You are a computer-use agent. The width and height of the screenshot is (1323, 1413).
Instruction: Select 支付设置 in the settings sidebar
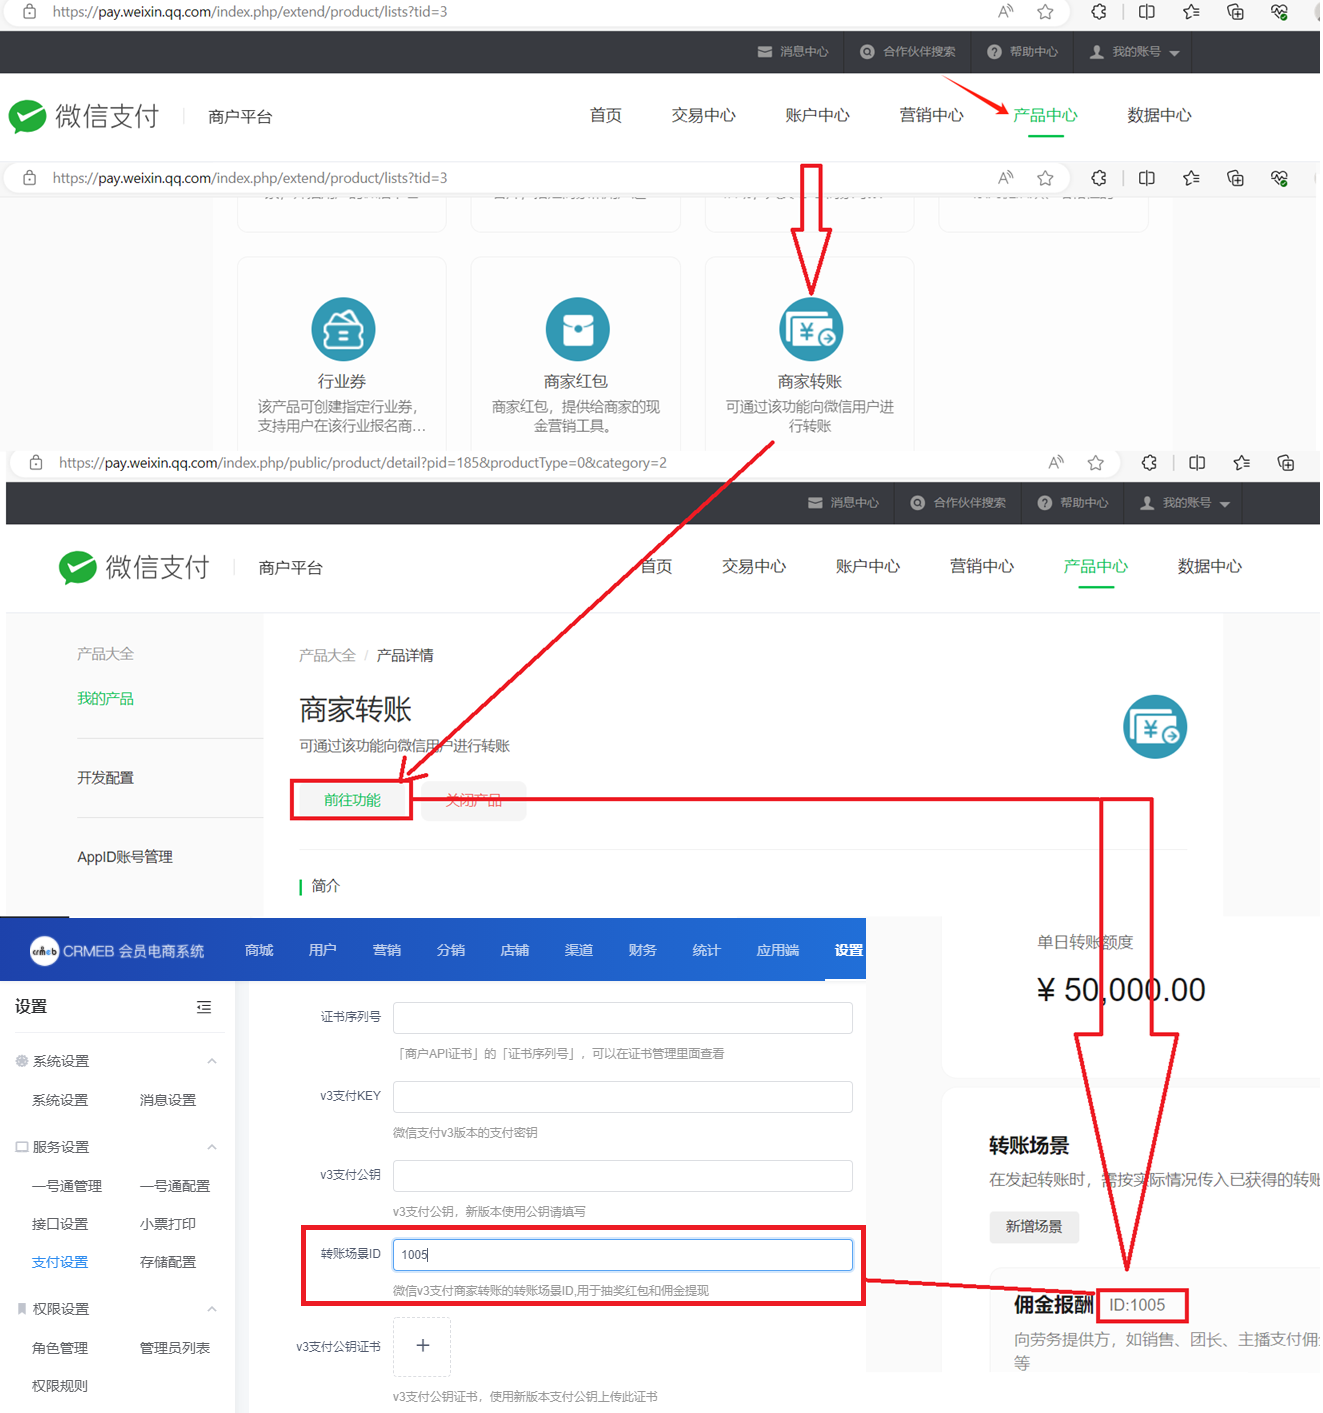tap(60, 1262)
